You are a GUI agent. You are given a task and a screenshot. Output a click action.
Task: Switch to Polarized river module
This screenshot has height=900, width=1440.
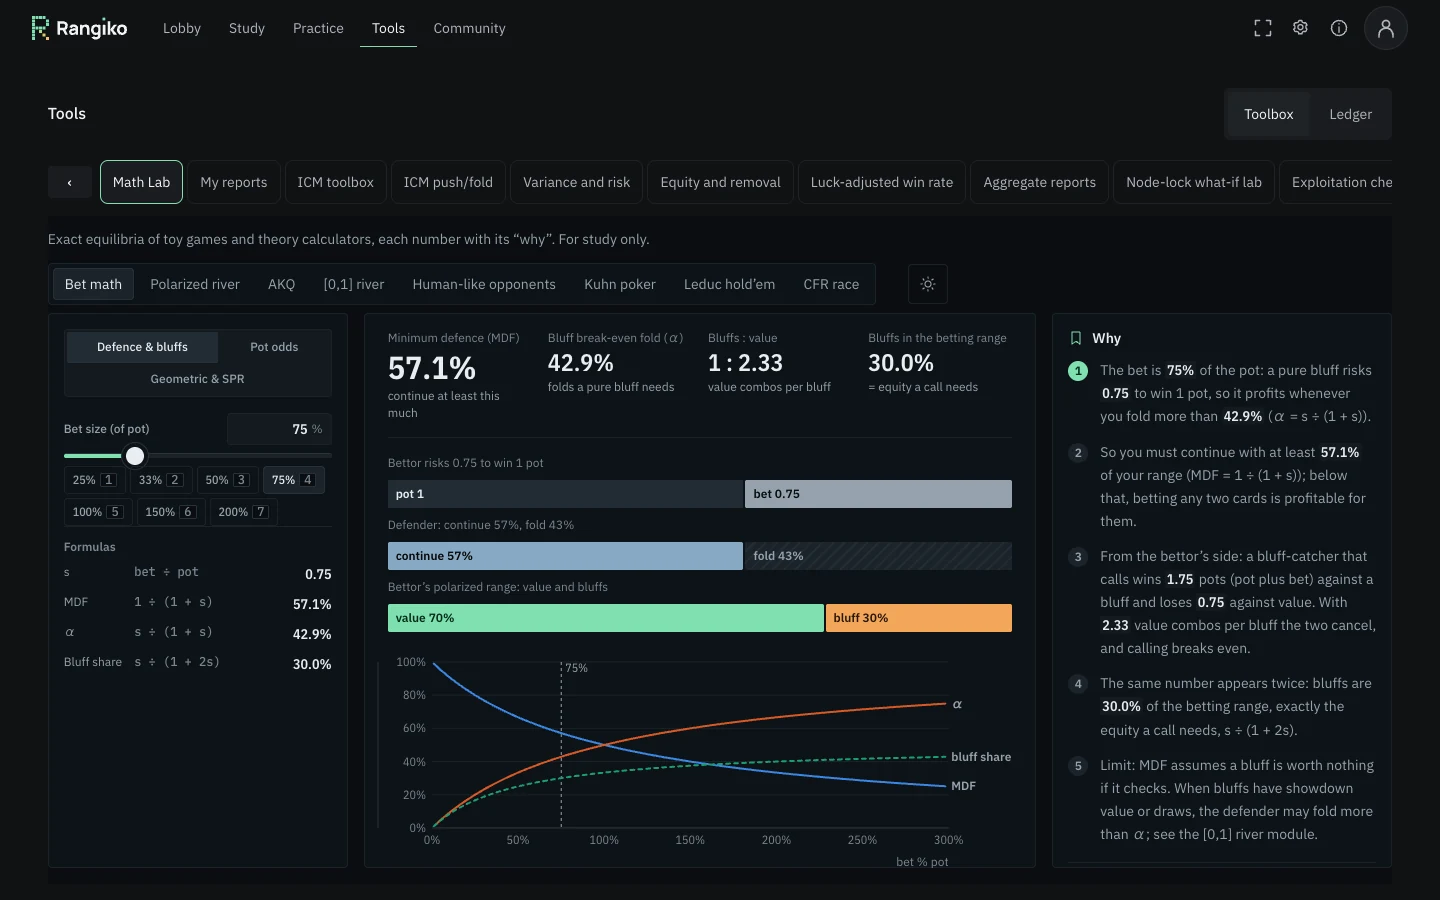tap(195, 284)
